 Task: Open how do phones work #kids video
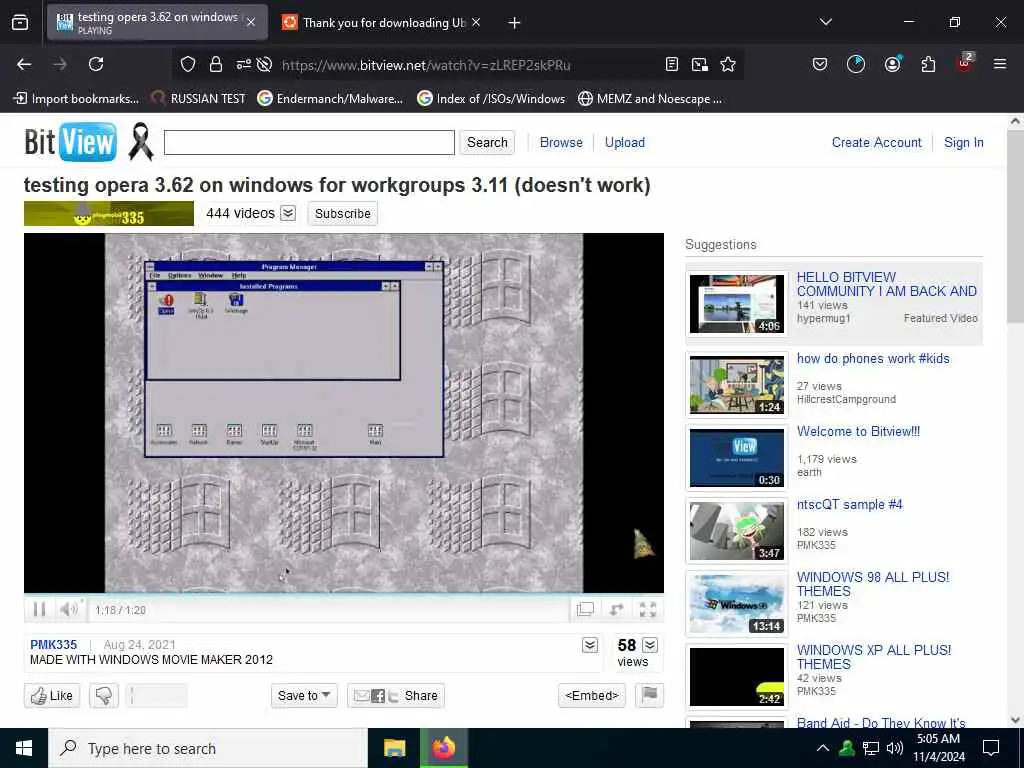coord(872,359)
